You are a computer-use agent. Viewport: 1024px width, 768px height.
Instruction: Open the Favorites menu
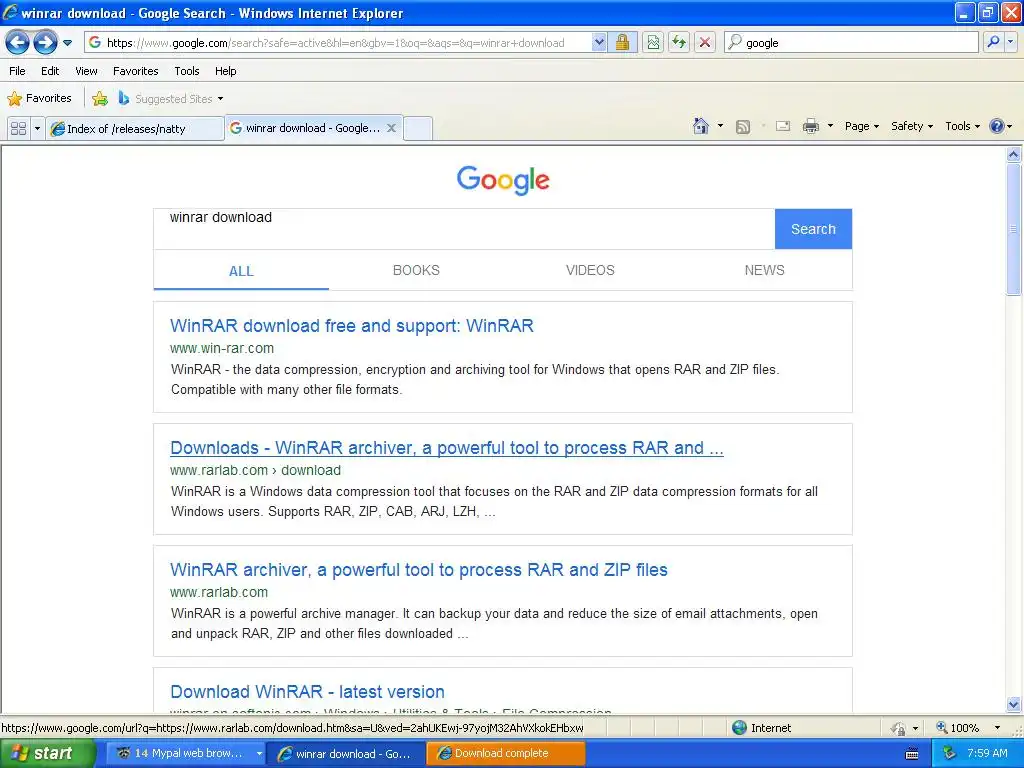pos(135,71)
